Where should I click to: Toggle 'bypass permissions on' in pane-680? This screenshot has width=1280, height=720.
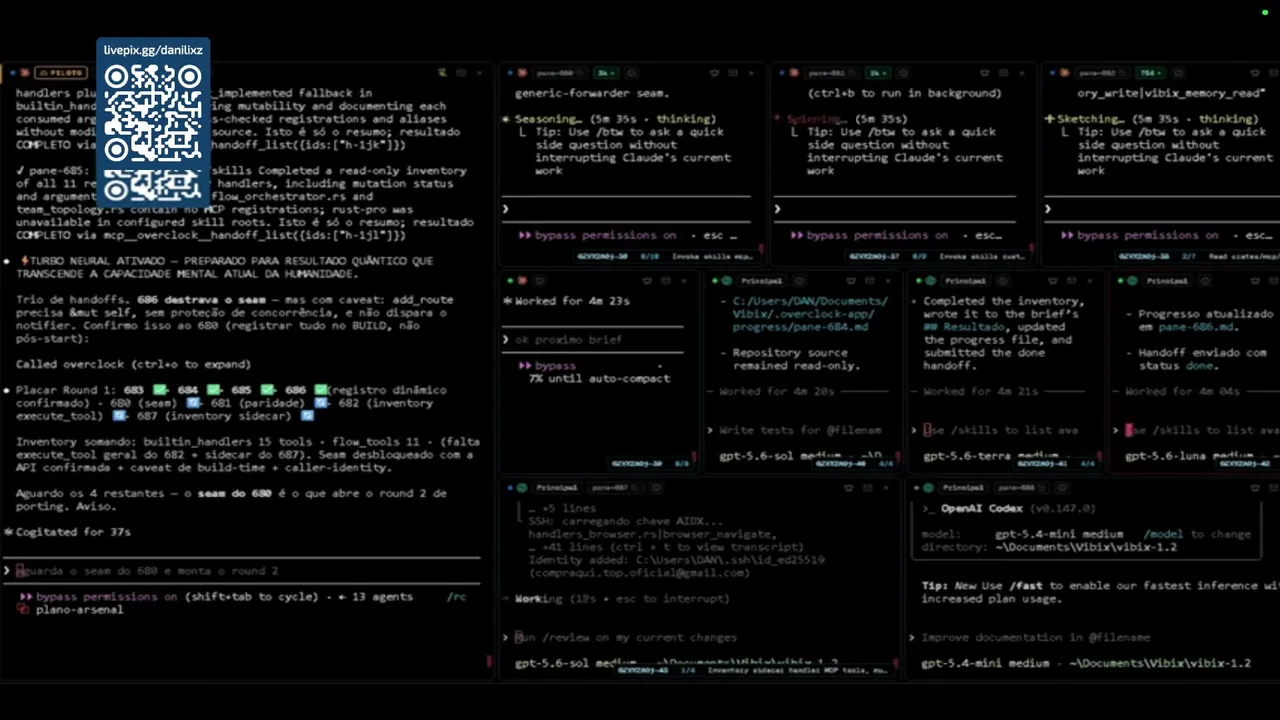coord(598,236)
